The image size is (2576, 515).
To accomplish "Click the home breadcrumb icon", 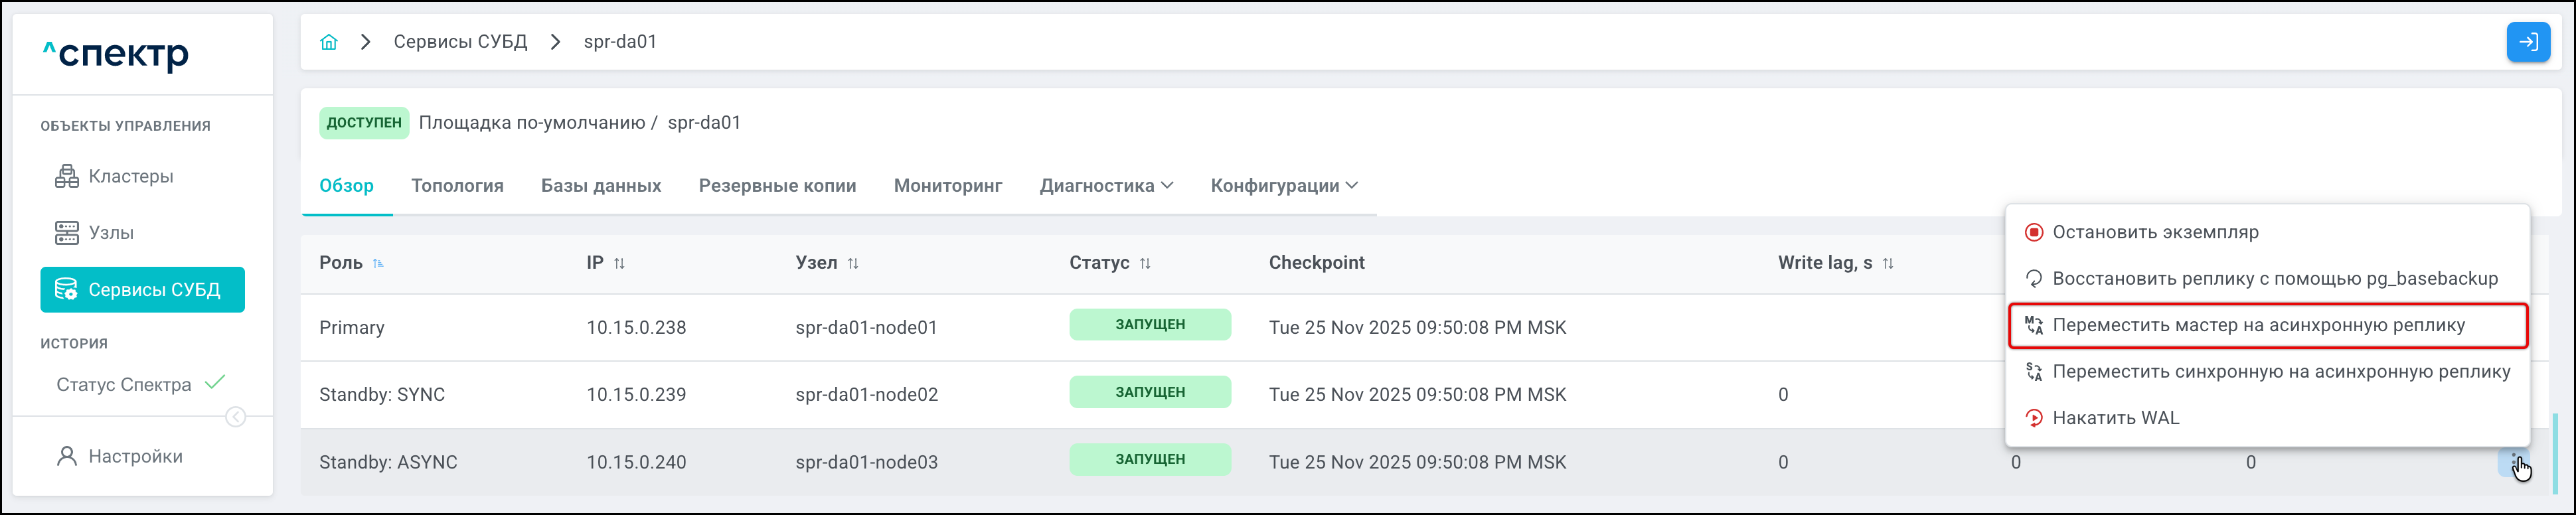I will click(329, 42).
